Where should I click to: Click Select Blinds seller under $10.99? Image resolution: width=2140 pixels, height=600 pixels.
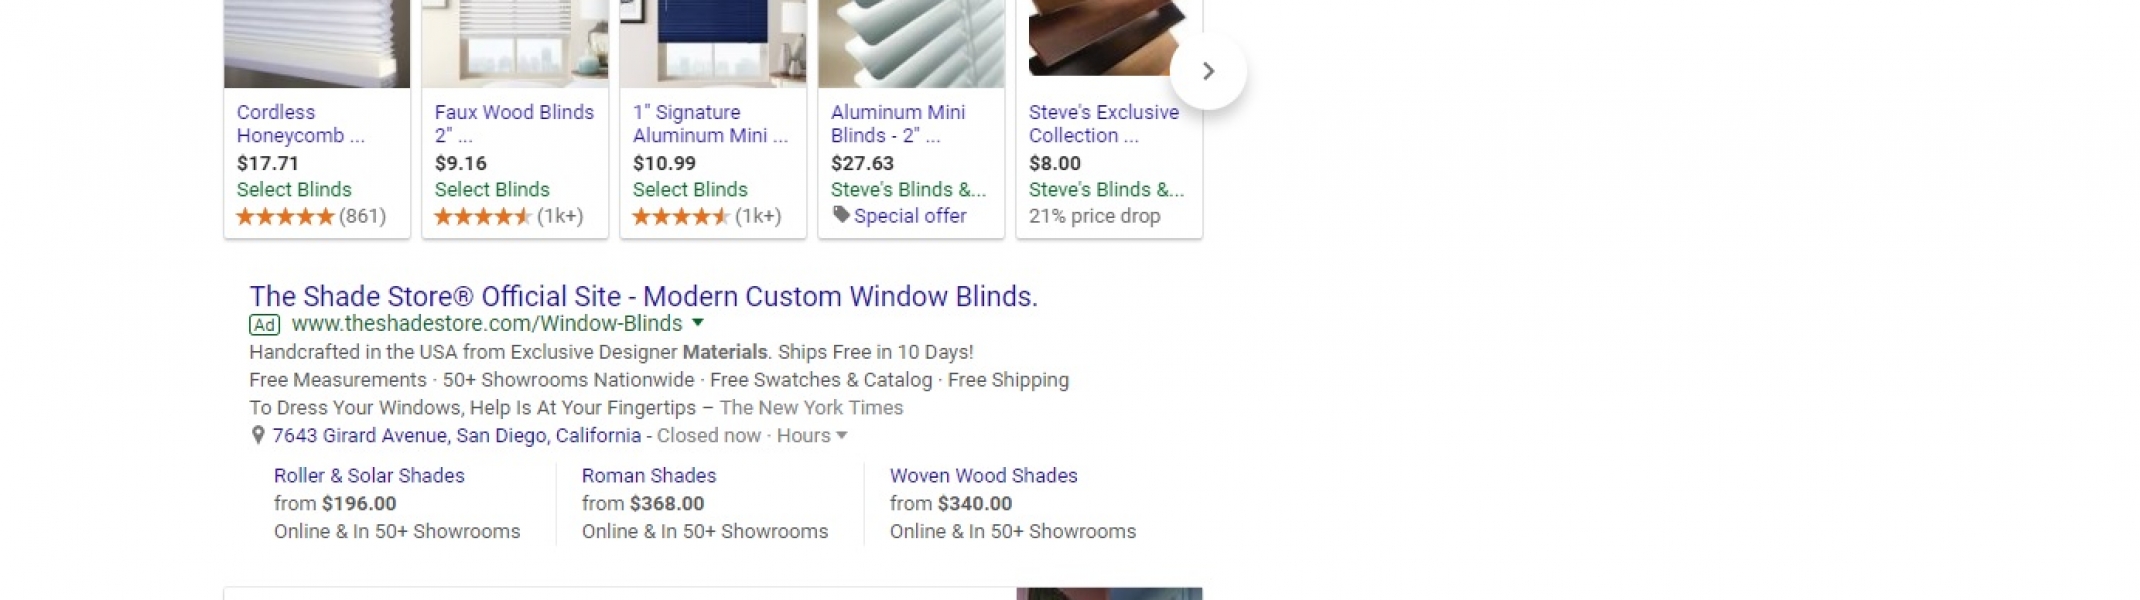(x=690, y=190)
